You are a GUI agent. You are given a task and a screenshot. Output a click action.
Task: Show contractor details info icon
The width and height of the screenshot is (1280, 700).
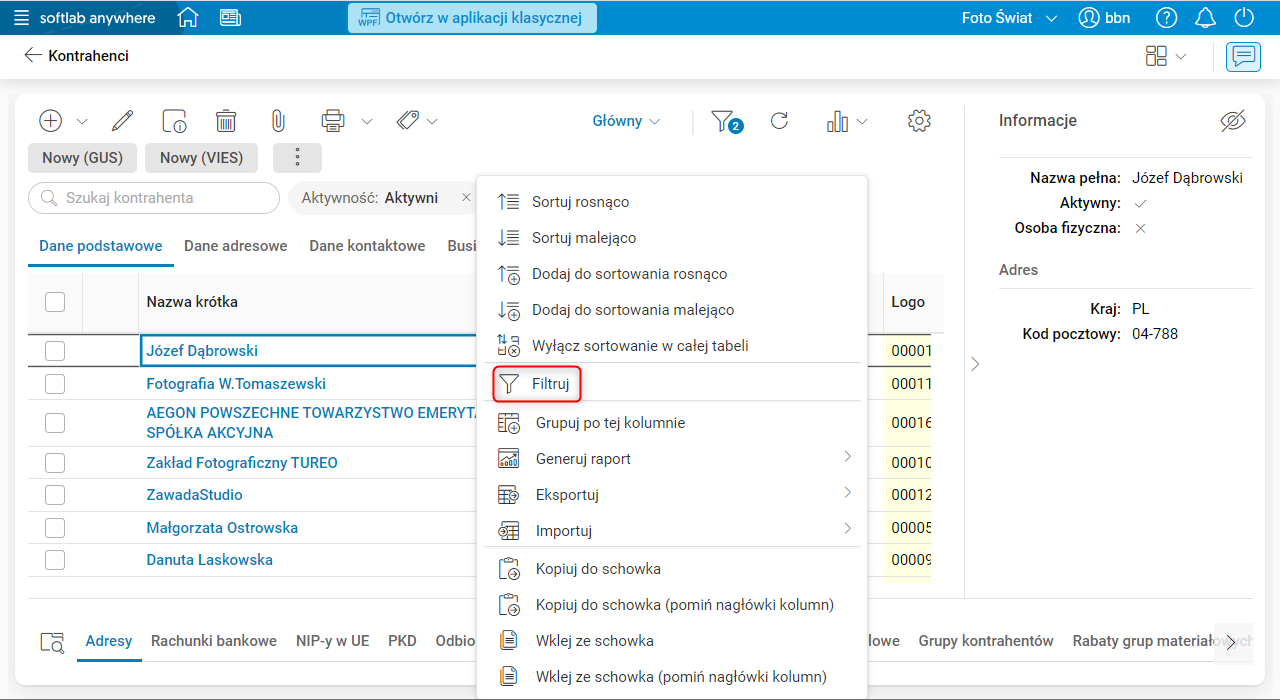(x=174, y=121)
